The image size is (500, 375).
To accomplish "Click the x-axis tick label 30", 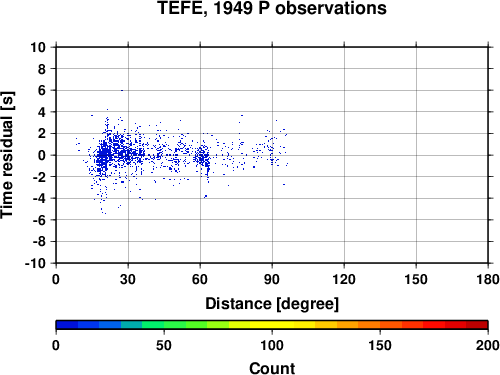I will pos(128,279).
